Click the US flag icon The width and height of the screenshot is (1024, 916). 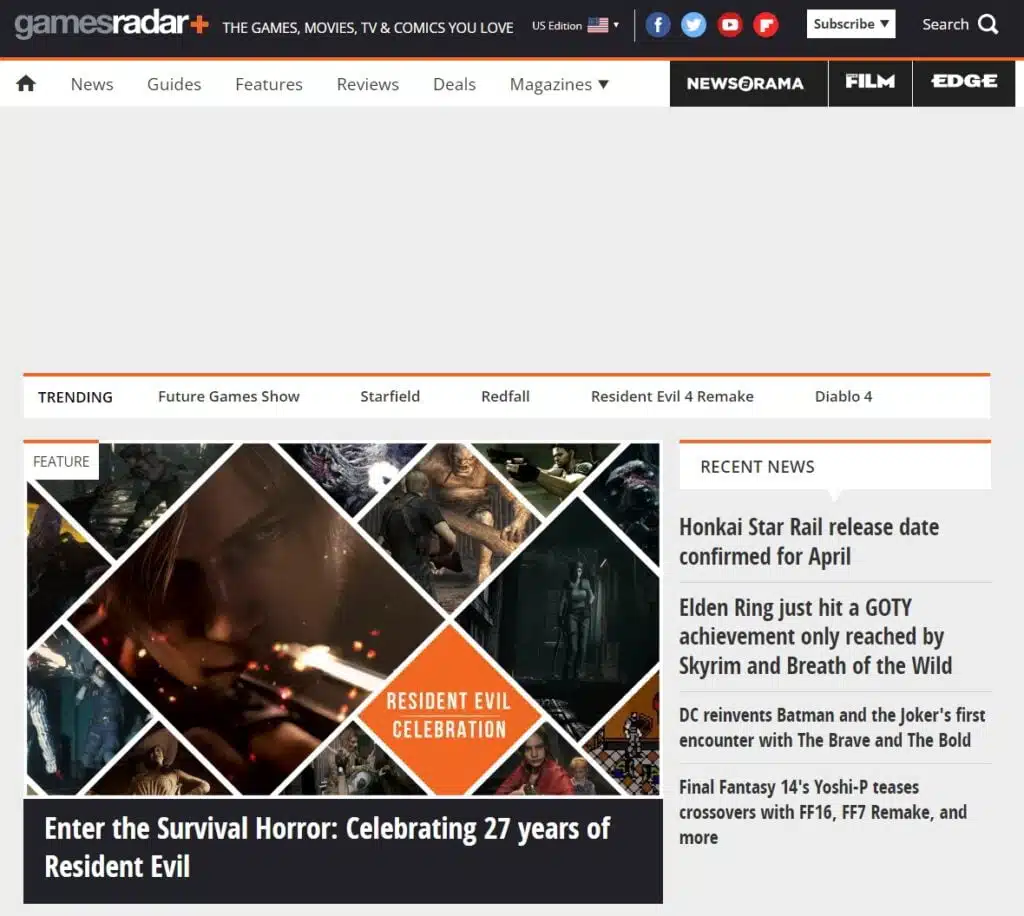tap(598, 25)
